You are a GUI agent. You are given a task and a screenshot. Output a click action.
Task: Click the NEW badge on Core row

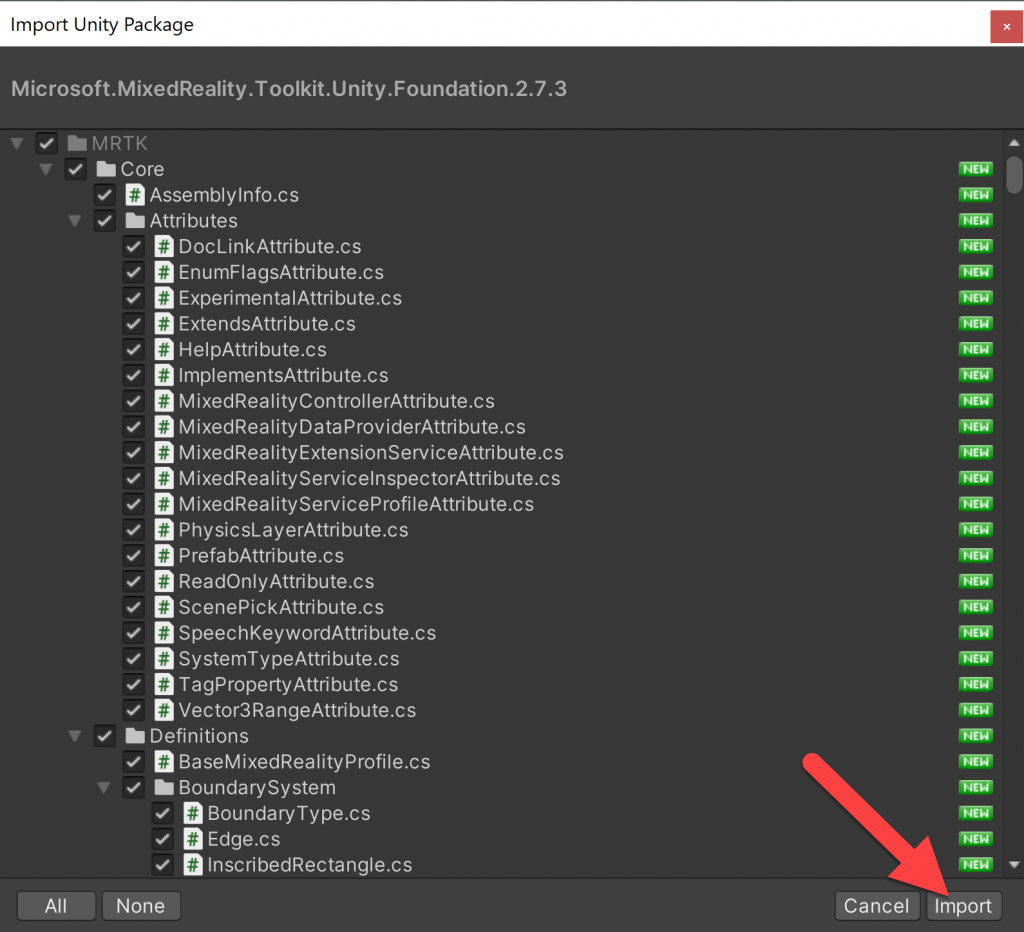[x=976, y=169]
